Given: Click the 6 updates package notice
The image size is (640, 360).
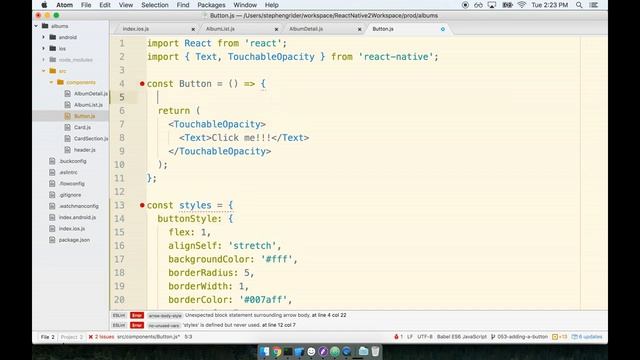Looking at the screenshot, I should tap(587, 337).
